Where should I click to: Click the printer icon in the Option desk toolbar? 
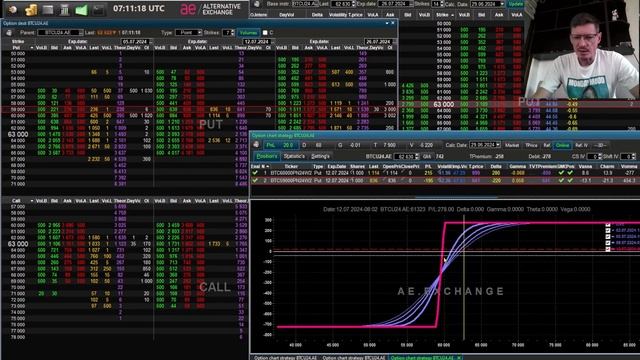(x=9, y=33)
